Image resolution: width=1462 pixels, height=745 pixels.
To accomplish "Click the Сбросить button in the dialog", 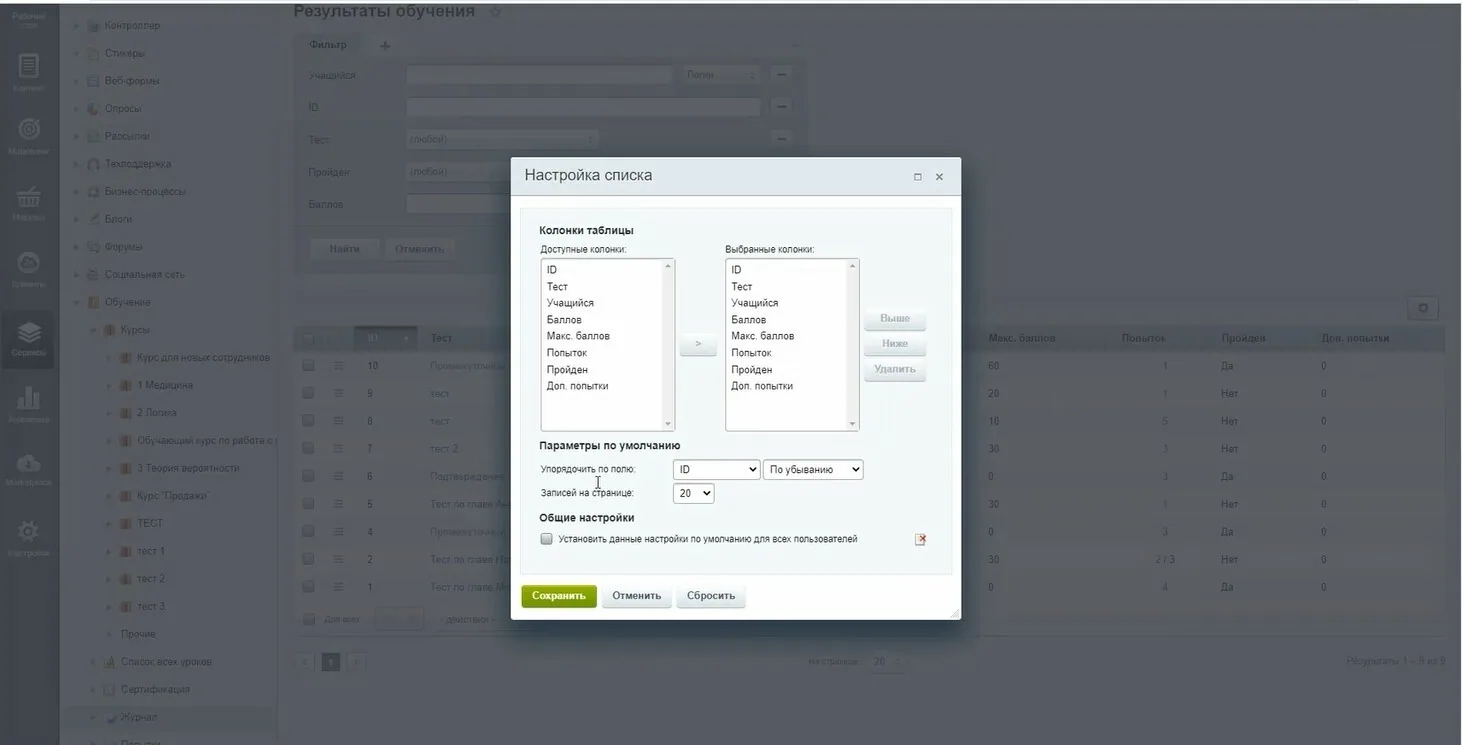I will (x=711, y=596).
